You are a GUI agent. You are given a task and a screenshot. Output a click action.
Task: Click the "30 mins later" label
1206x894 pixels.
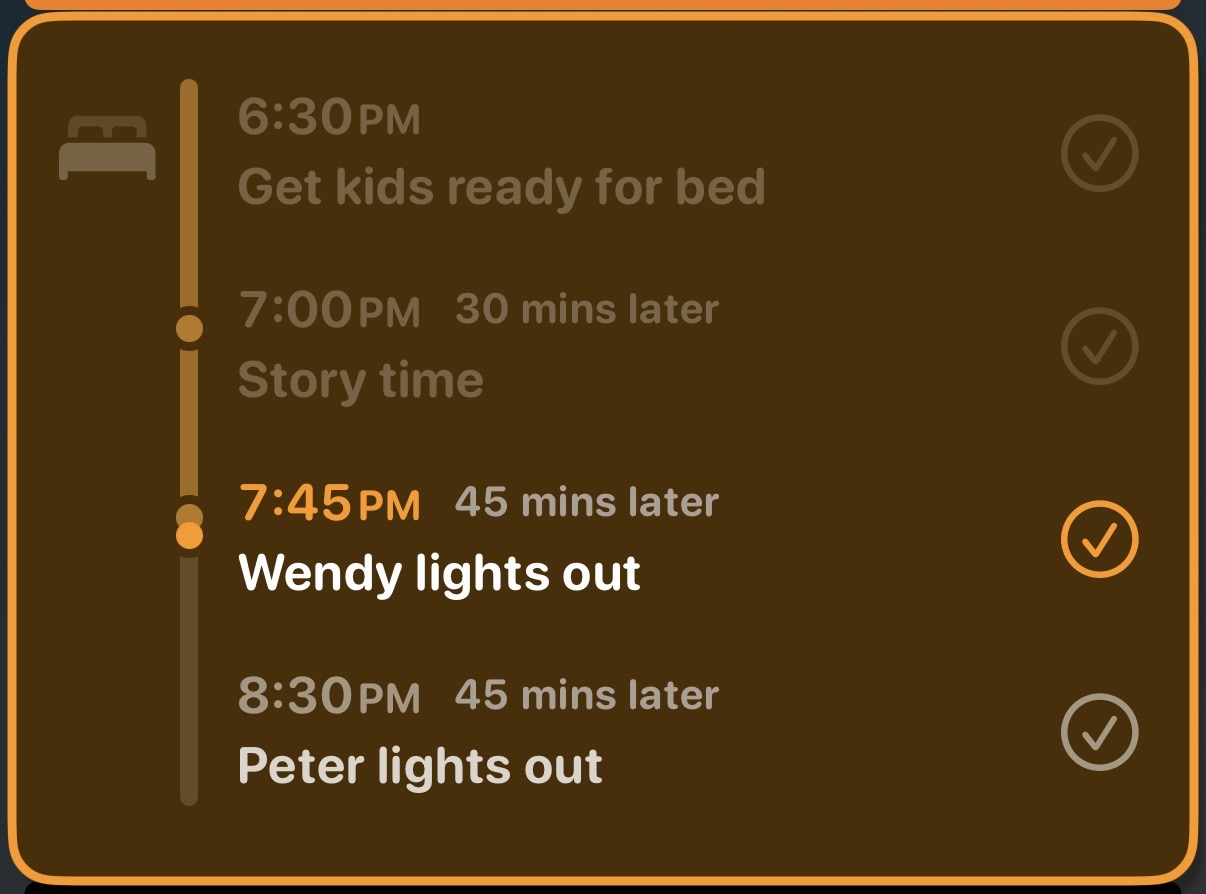point(587,310)
